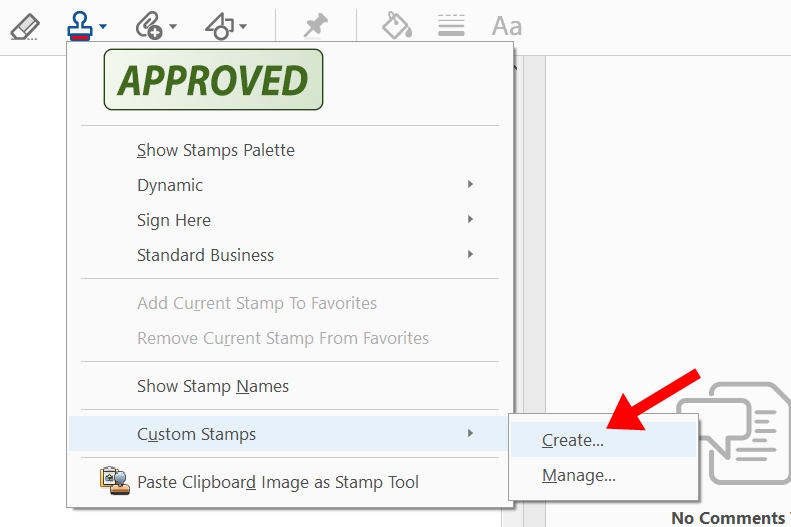The width and height of the screenshot is (791, 527).
Task: Select the Eraser tool in toolbar
Action: point(25,26)
